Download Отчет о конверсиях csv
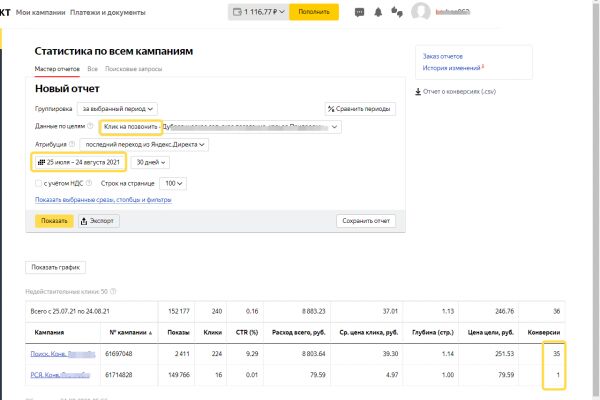This screenshot has width=600, height=400. tap(455, 91)
